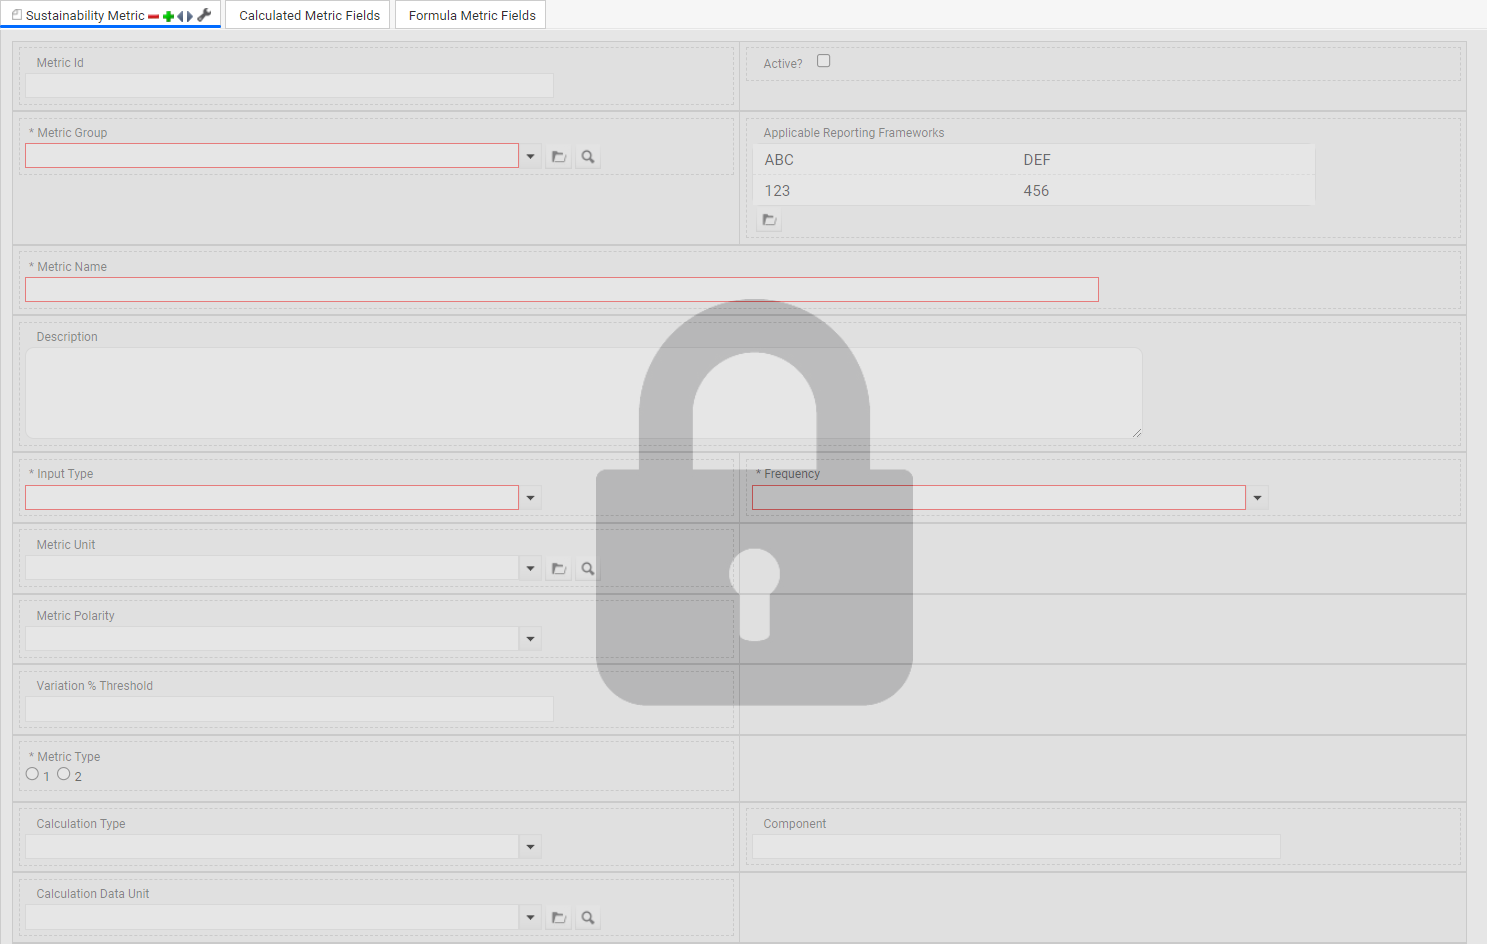
Task: Open the Frequency dropdown
Action: pos(1257,497)
